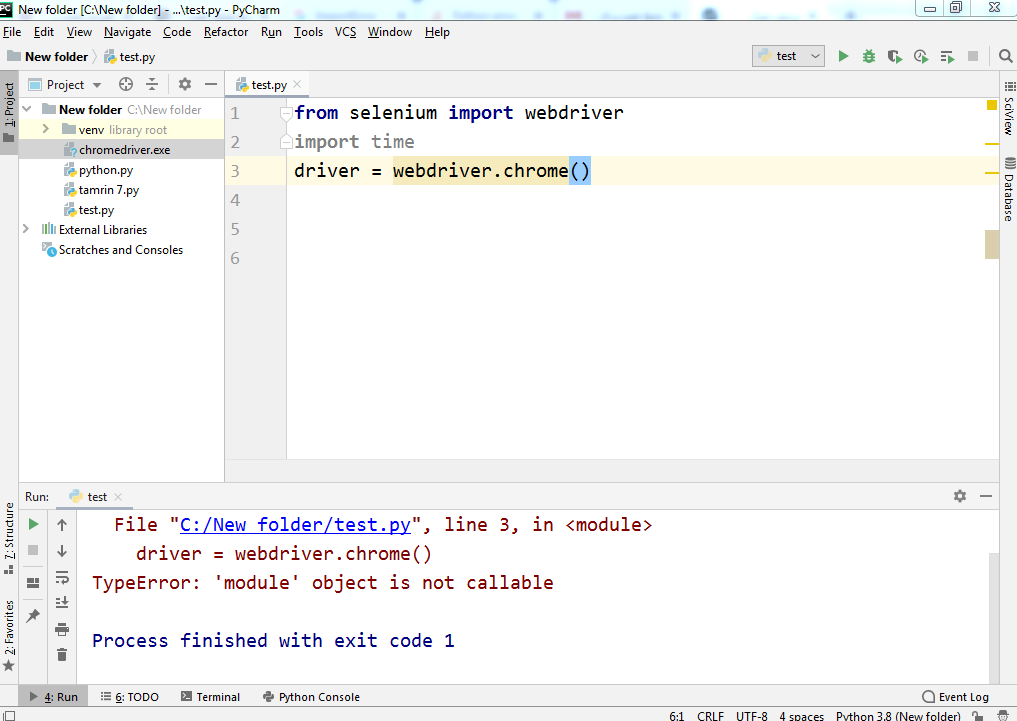Open the test run configuration dropdown
The width and height of the screenshot is (1017, 721).
click(788, 57)
